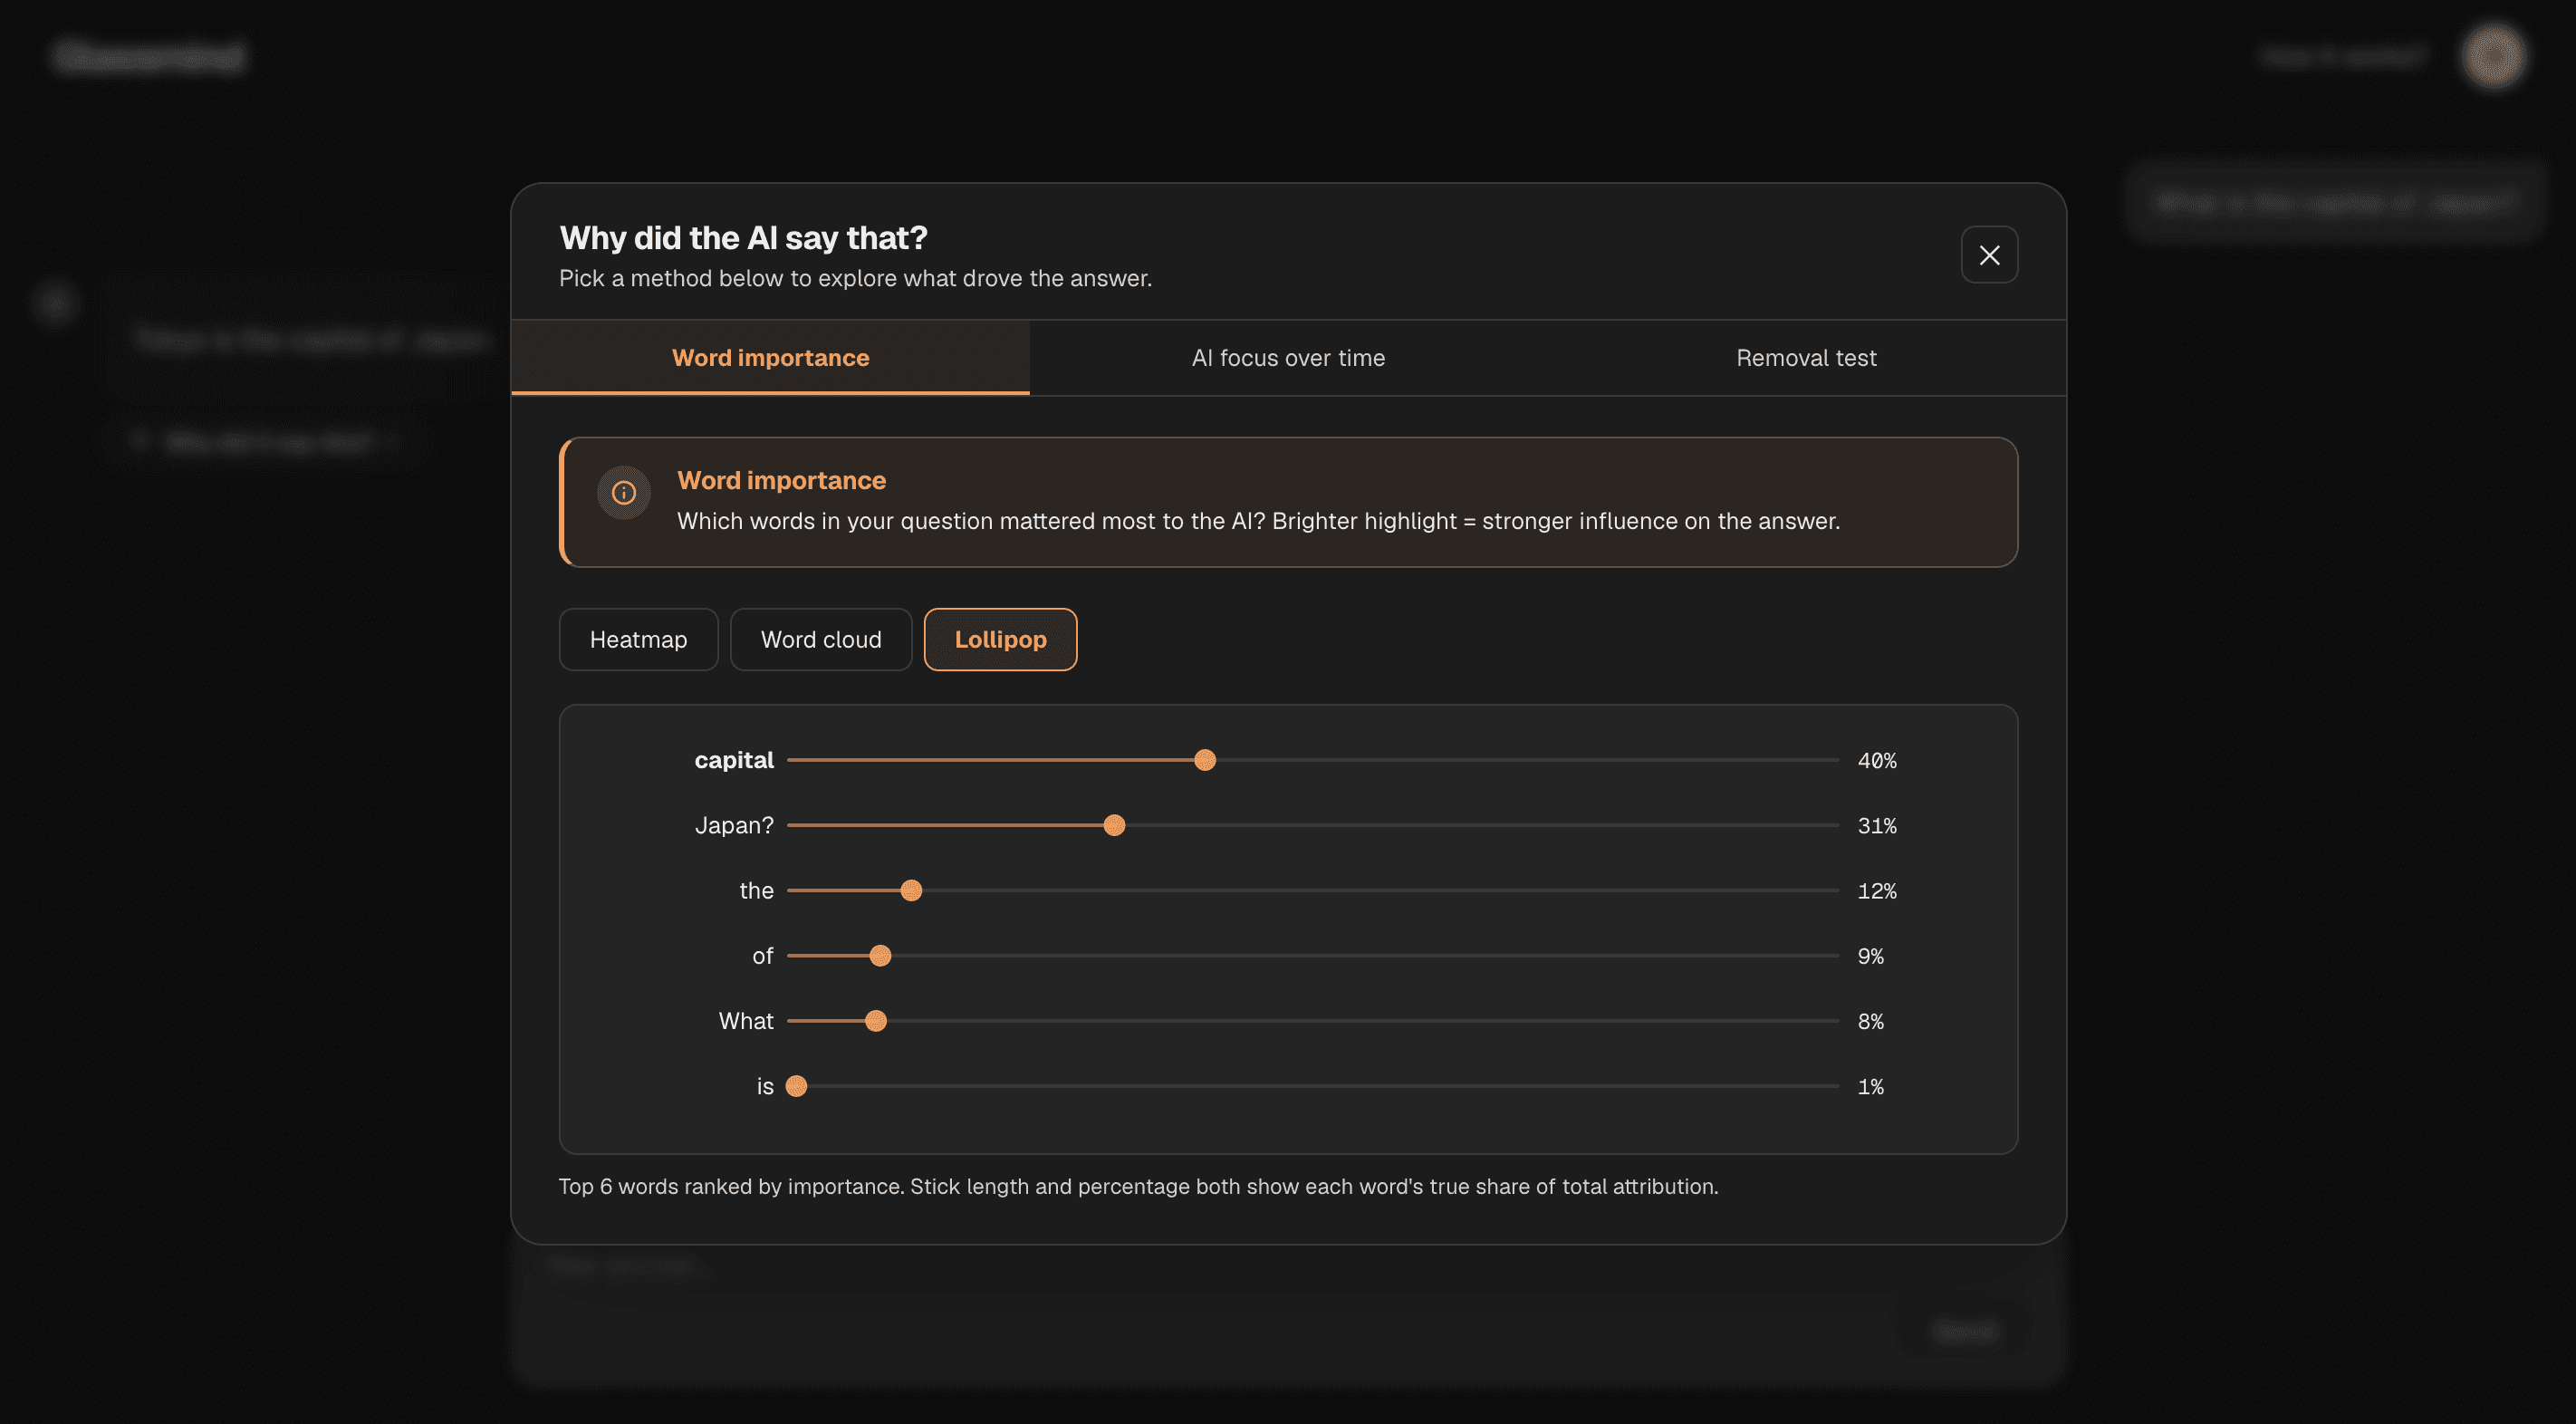The height and width of the screenshot is (1424, 2576).
Task: Click the 40% value label
Action: [x=1876, y=760]
